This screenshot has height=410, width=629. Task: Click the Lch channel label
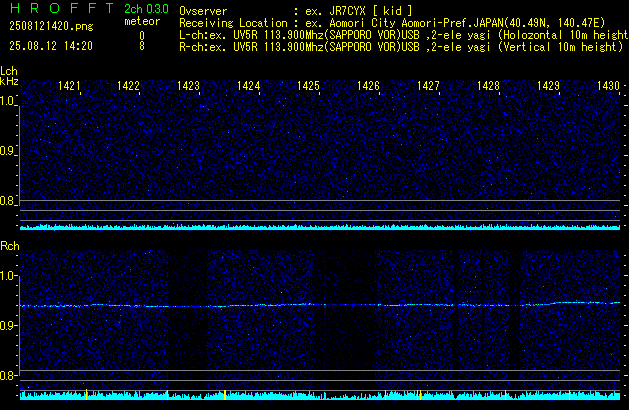(x=9, y=71)
